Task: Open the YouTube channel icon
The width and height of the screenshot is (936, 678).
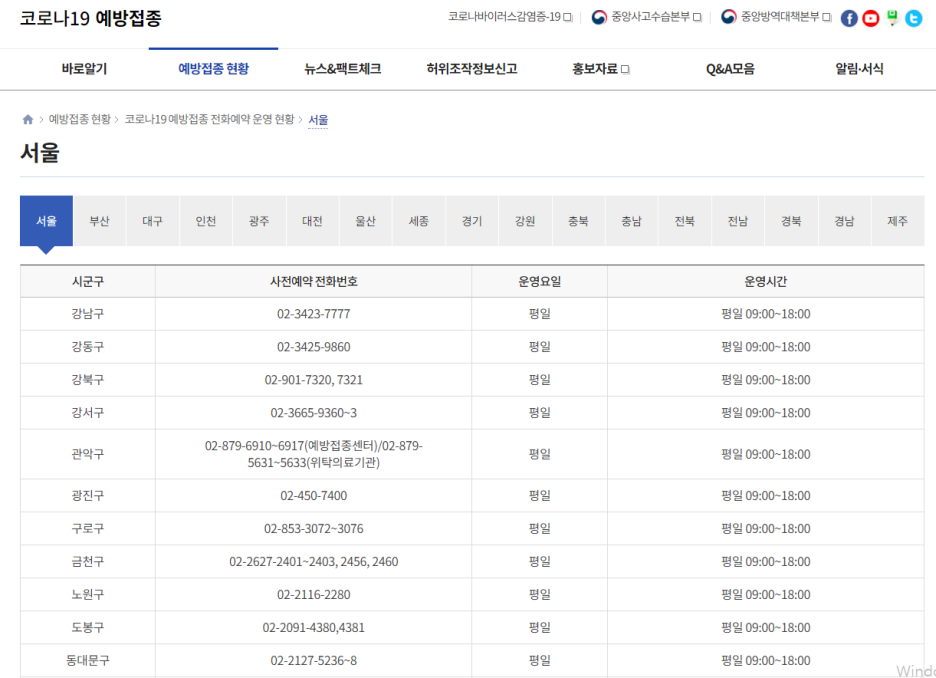Action: pyautogui.click(x=871, y=18)
